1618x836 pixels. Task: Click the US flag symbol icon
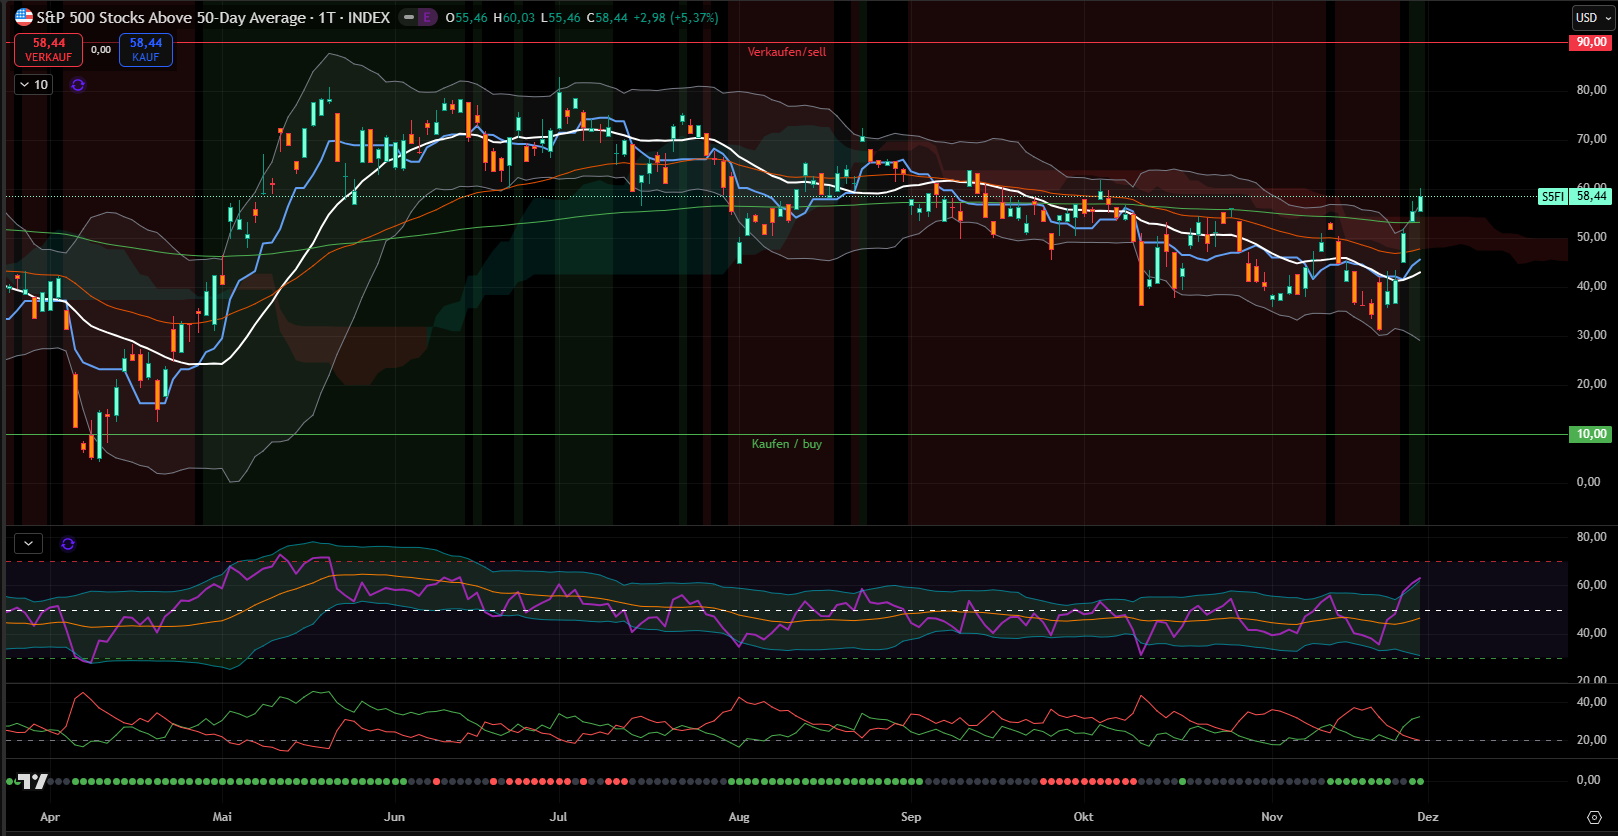click(x=23, y=17)
